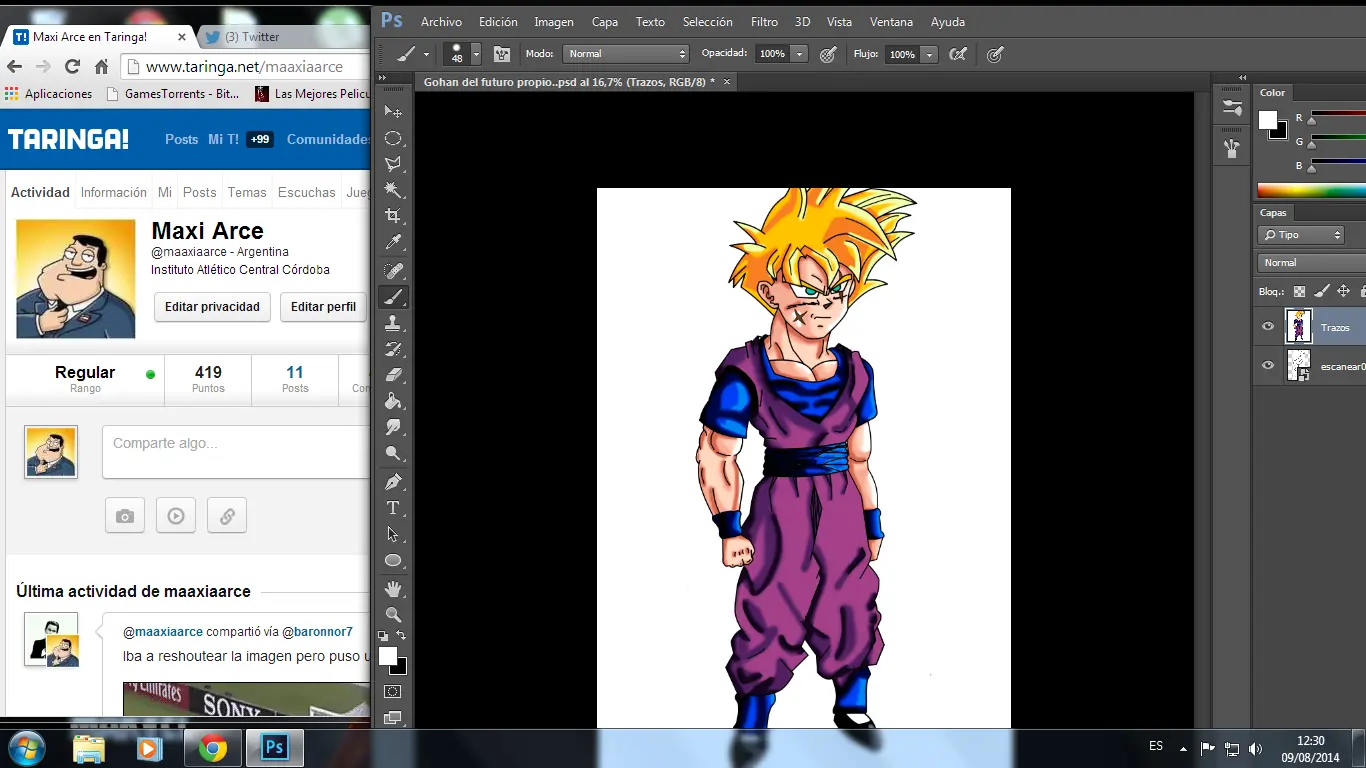
Task: Open the Archivo menu
Action: 441,22
